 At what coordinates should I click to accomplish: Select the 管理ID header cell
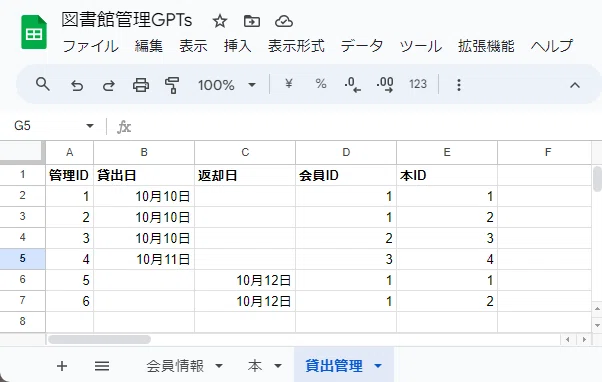click(x=69, y=175)
